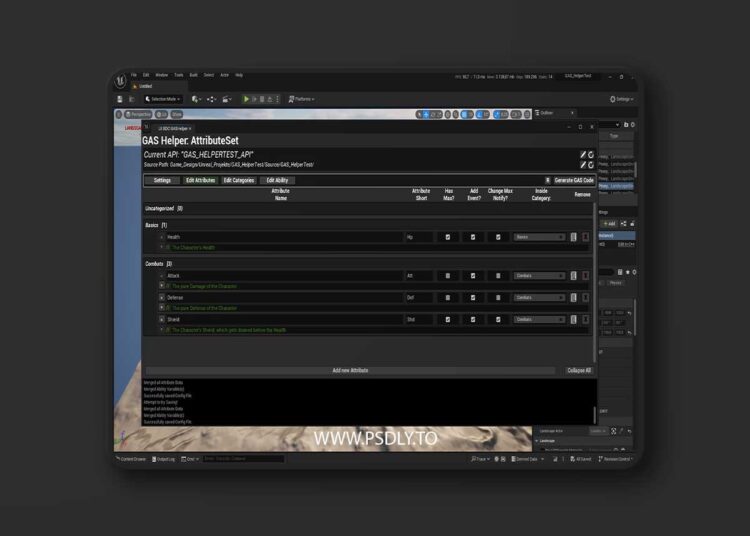Image resolution: width=750 pixels, height=536 pixels.
Task: Click the Generate GAS Code button
Action: tap(574, 181)
